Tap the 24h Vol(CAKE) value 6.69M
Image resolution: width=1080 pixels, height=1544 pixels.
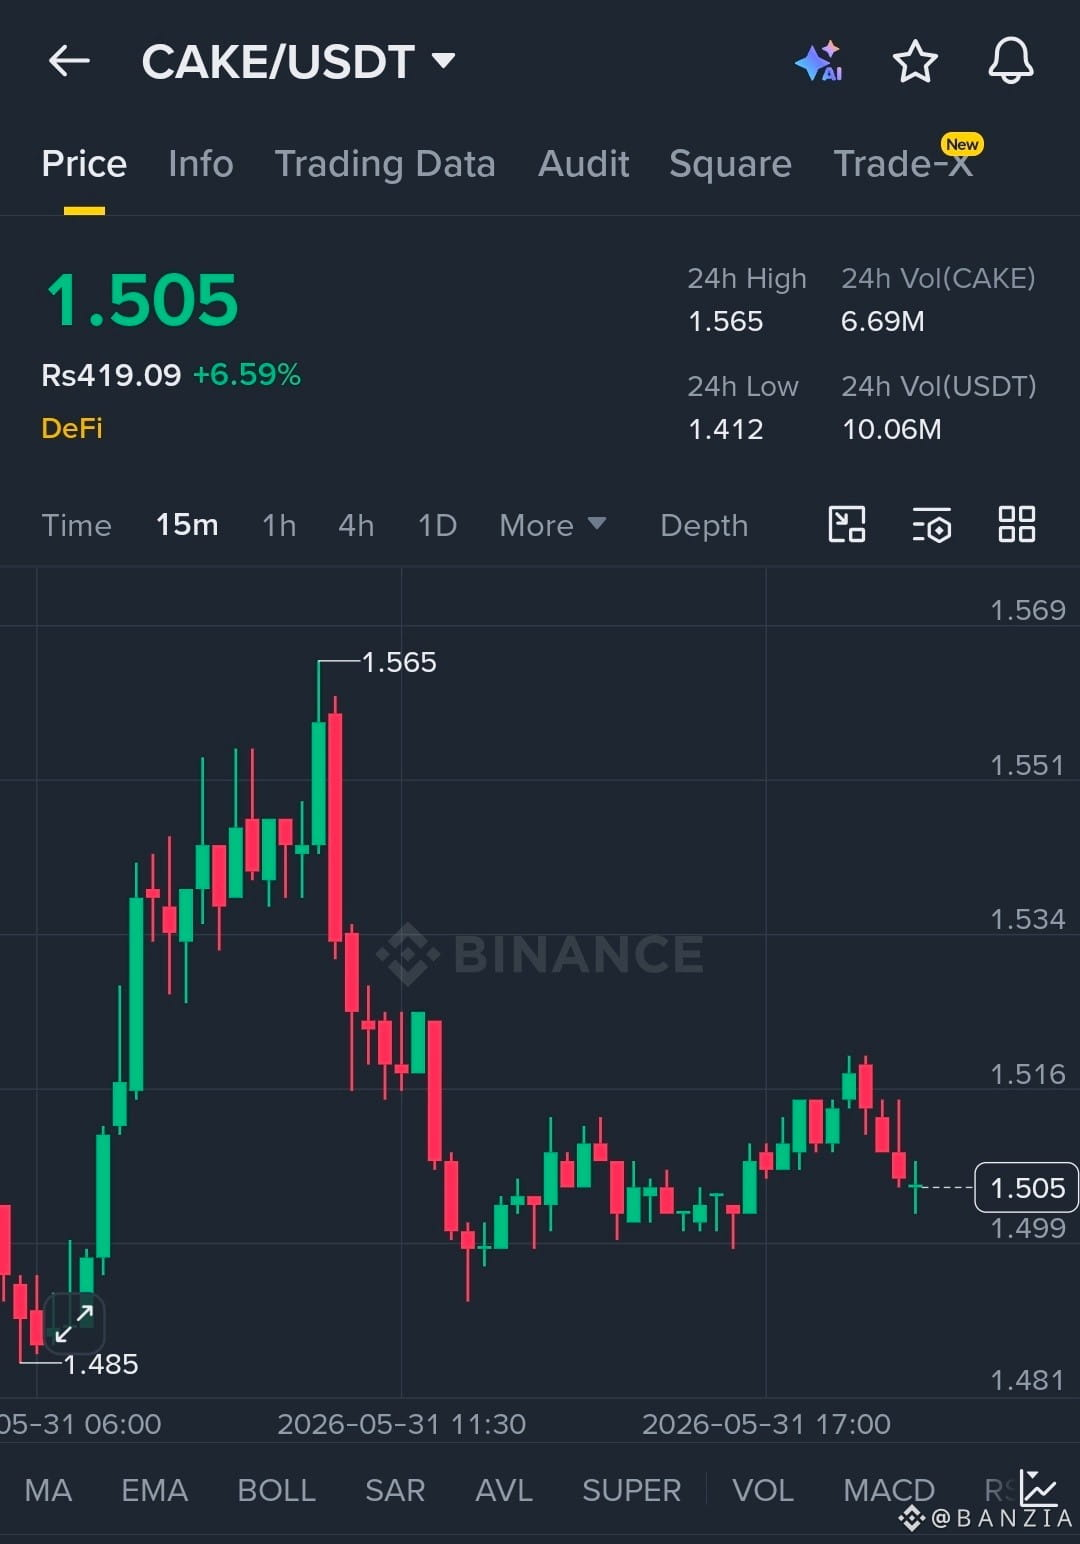883,321
